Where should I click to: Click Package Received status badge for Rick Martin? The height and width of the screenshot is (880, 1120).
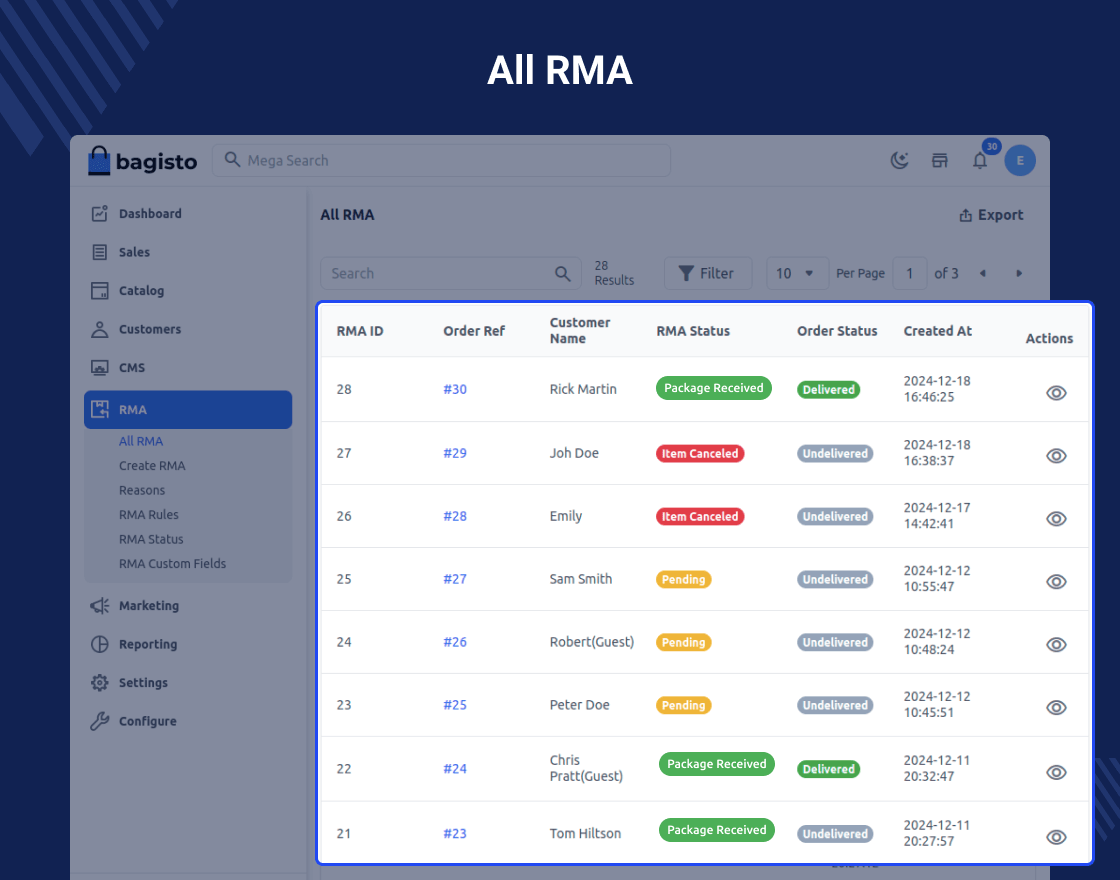713,388
